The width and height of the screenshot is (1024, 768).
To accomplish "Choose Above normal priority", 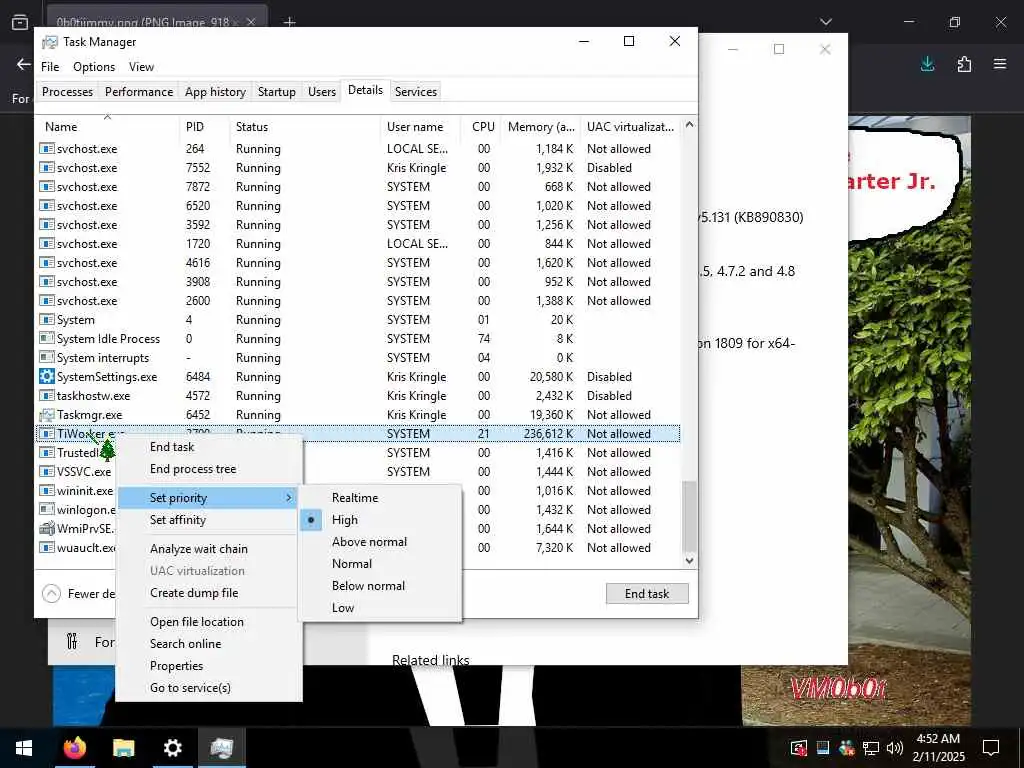I will click(379, 542).
